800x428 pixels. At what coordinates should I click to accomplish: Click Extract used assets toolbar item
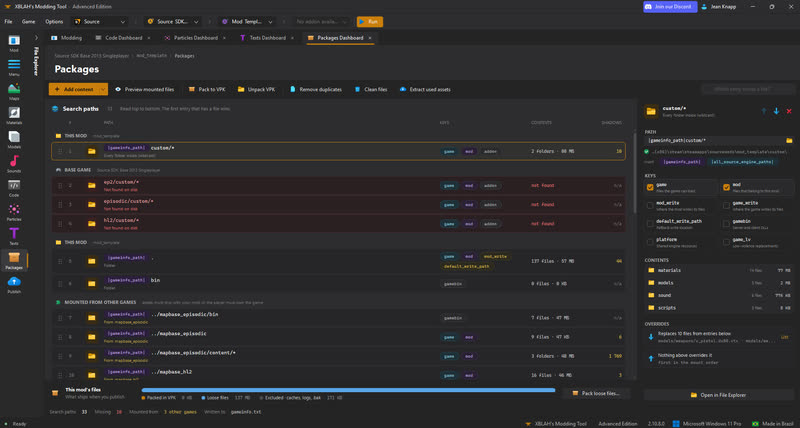click(425, 89)
